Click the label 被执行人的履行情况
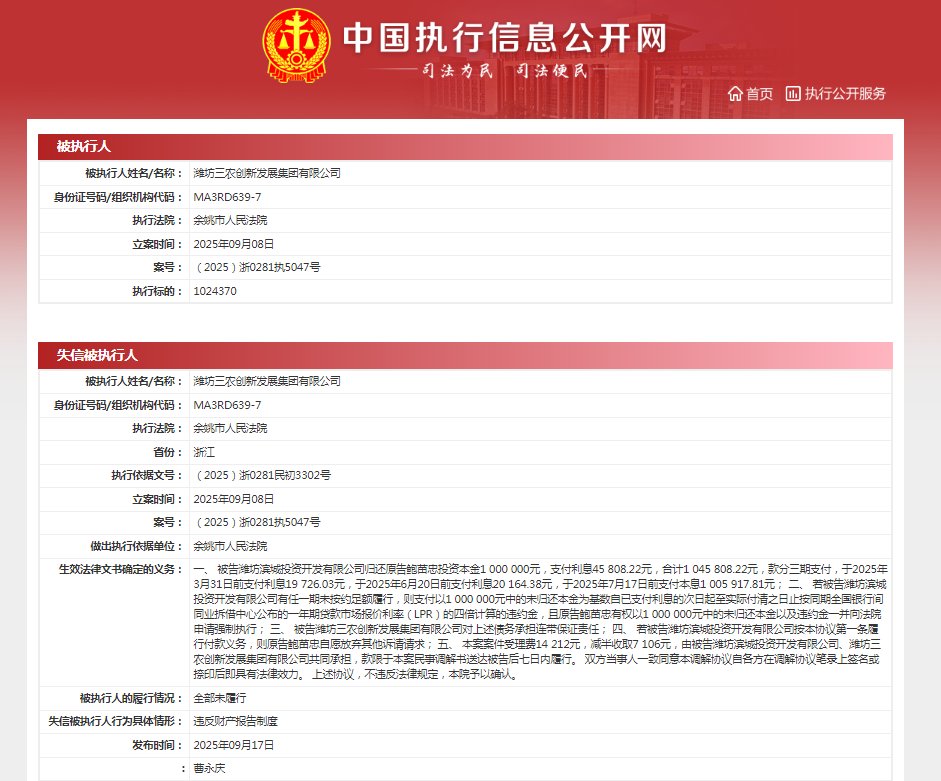This screenshot has height=781, width=941. coord(131,698)
